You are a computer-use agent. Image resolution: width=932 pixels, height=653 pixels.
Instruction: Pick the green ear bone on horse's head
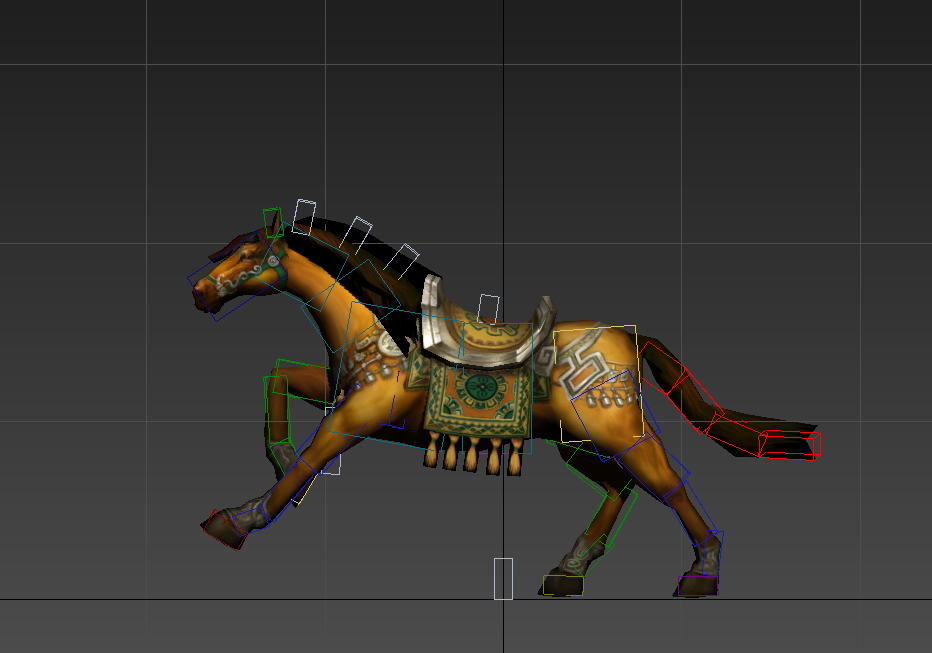(272, 222)
